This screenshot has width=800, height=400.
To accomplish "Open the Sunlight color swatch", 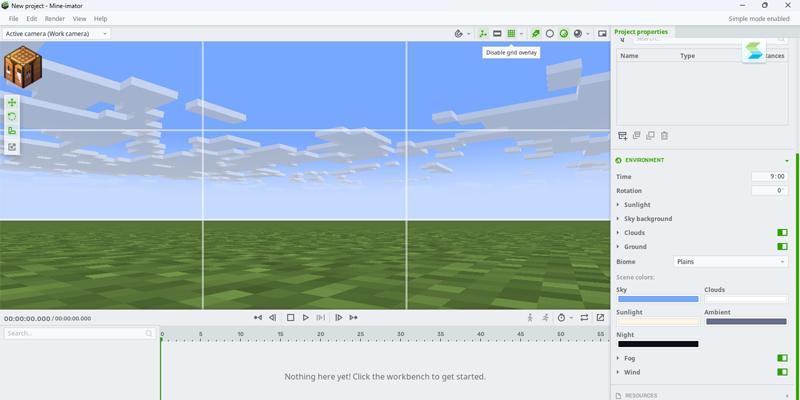I will point(658,322).
